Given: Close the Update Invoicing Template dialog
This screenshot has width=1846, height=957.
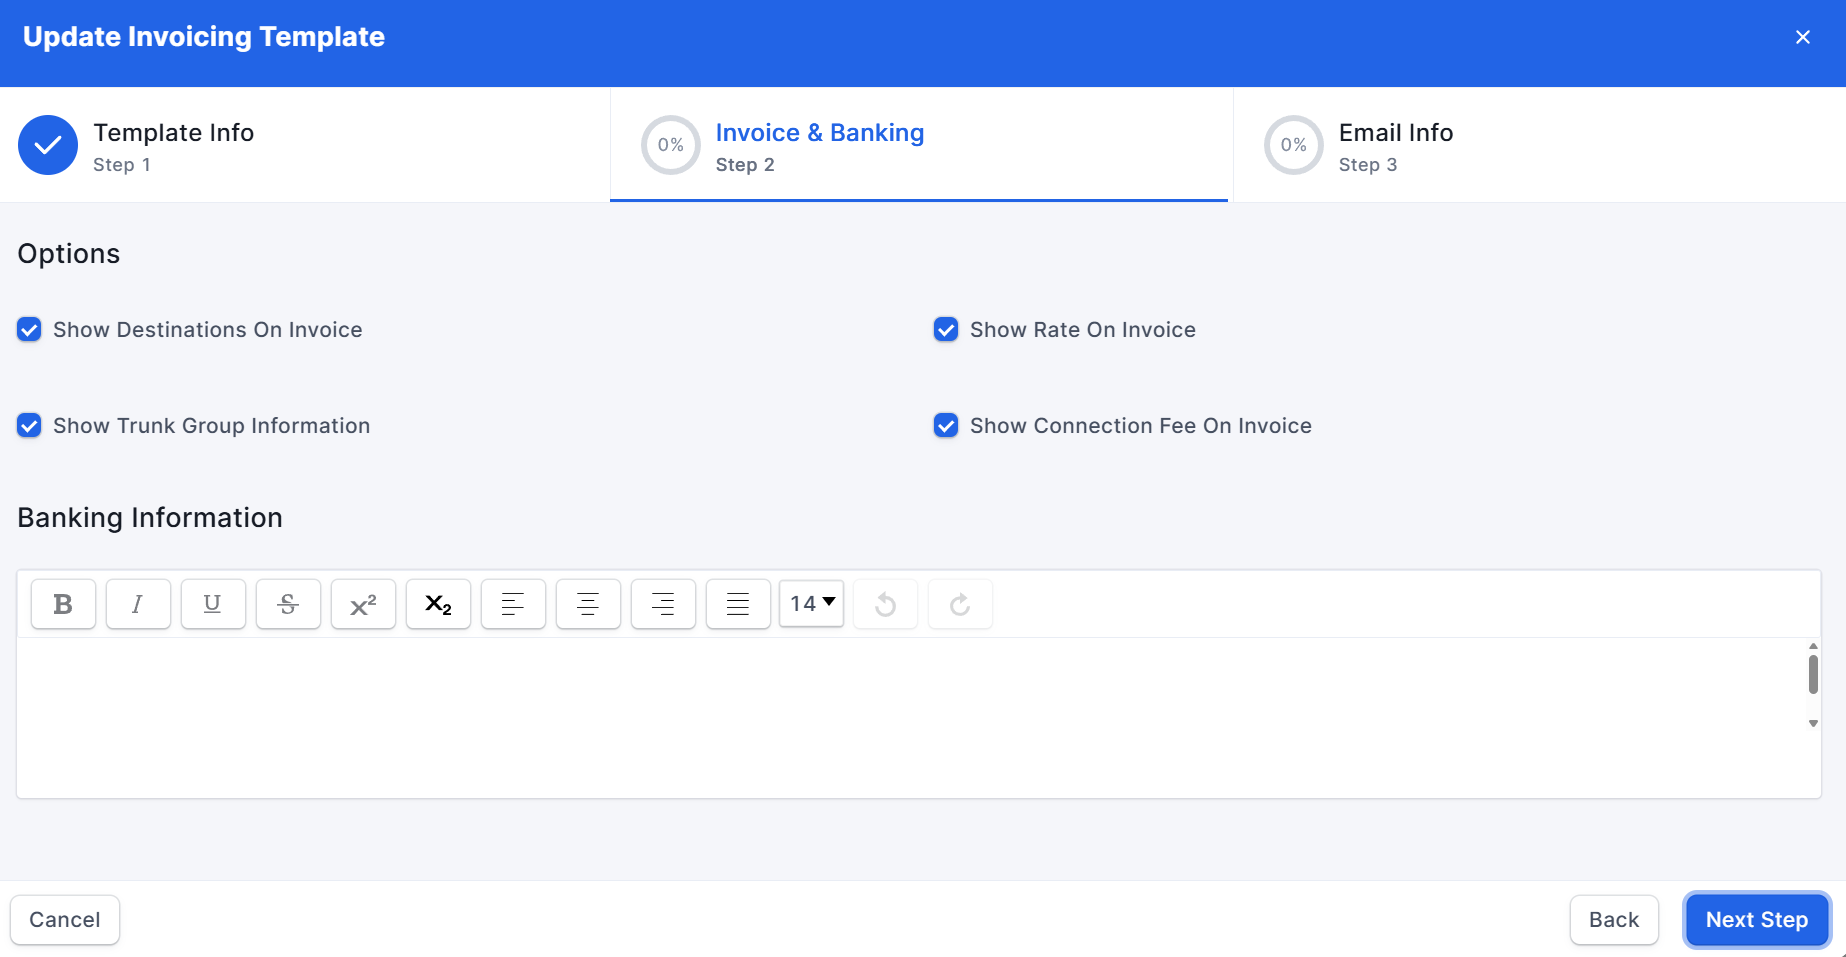Looking at the screenshot, I should tap(1803, 37).
